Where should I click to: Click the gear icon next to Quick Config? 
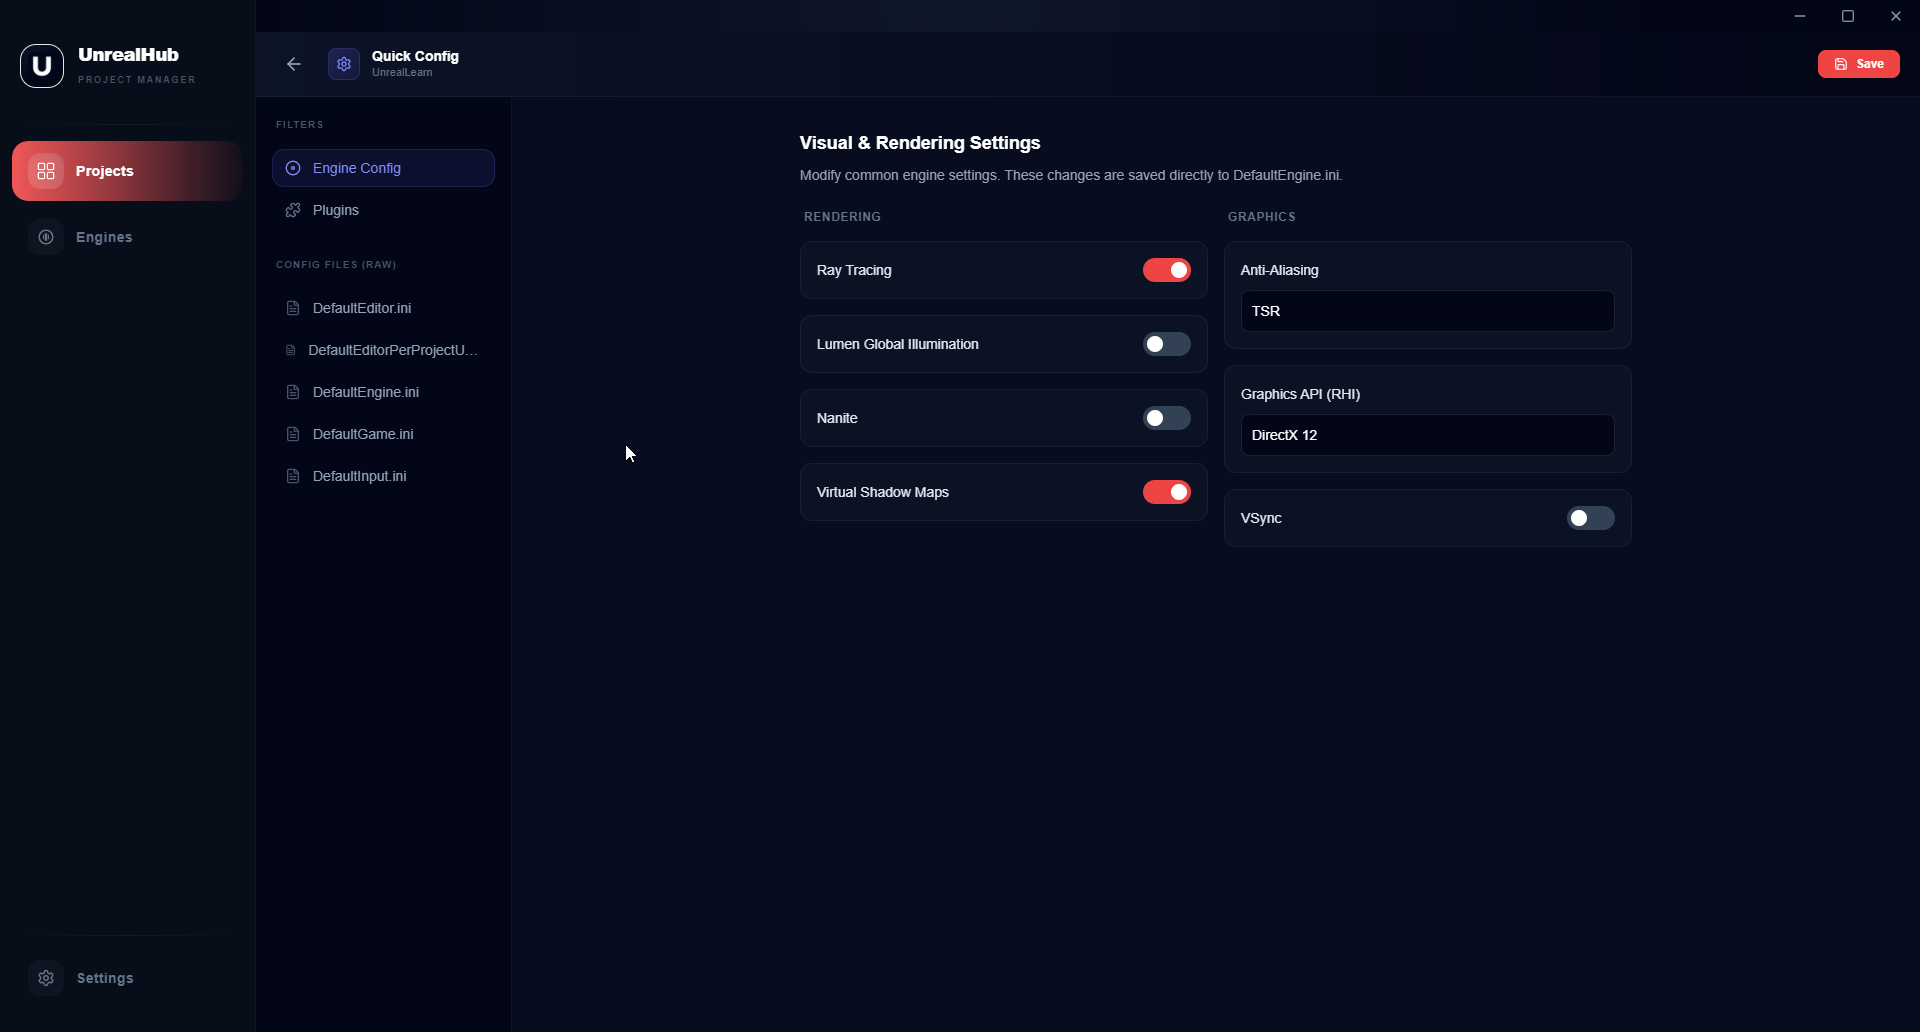[343, 63]
